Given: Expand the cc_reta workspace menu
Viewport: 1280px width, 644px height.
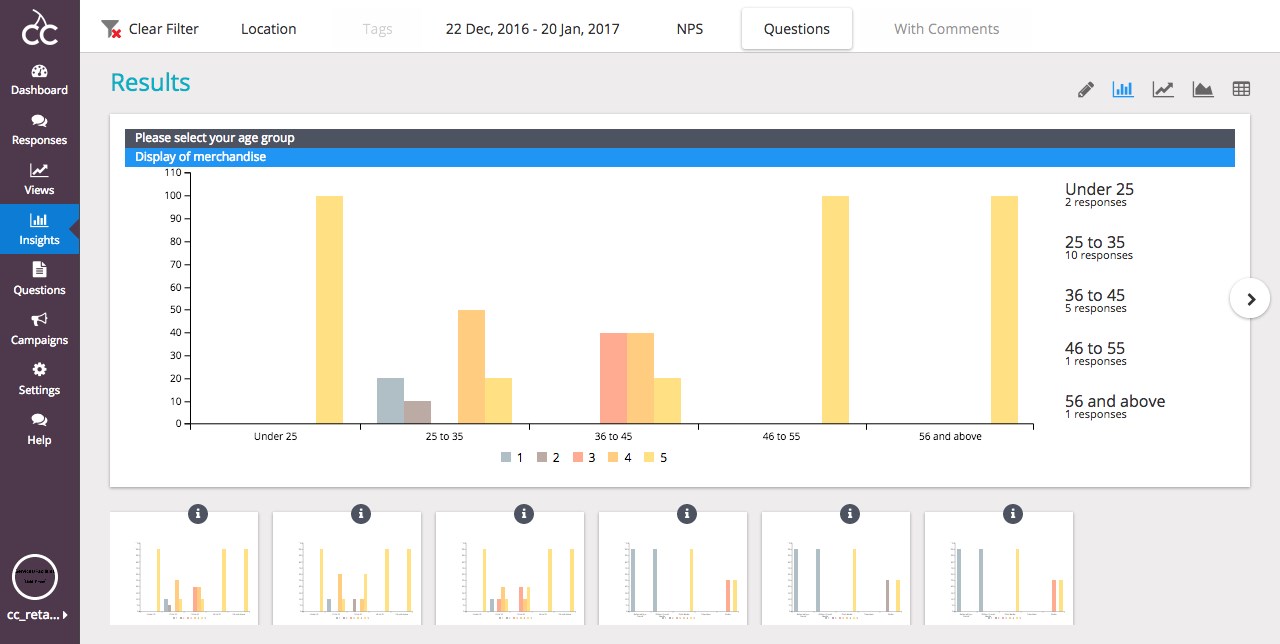Looking at the screenshot, I should pos(38,615).
